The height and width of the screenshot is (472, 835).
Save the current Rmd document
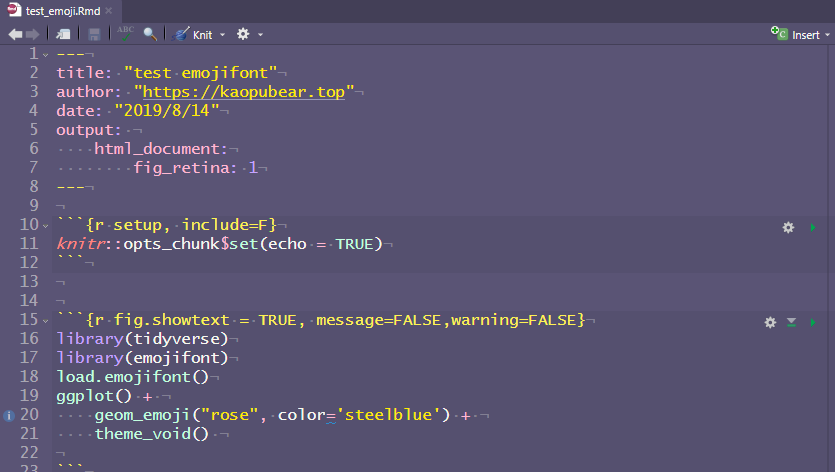point(94,35)
